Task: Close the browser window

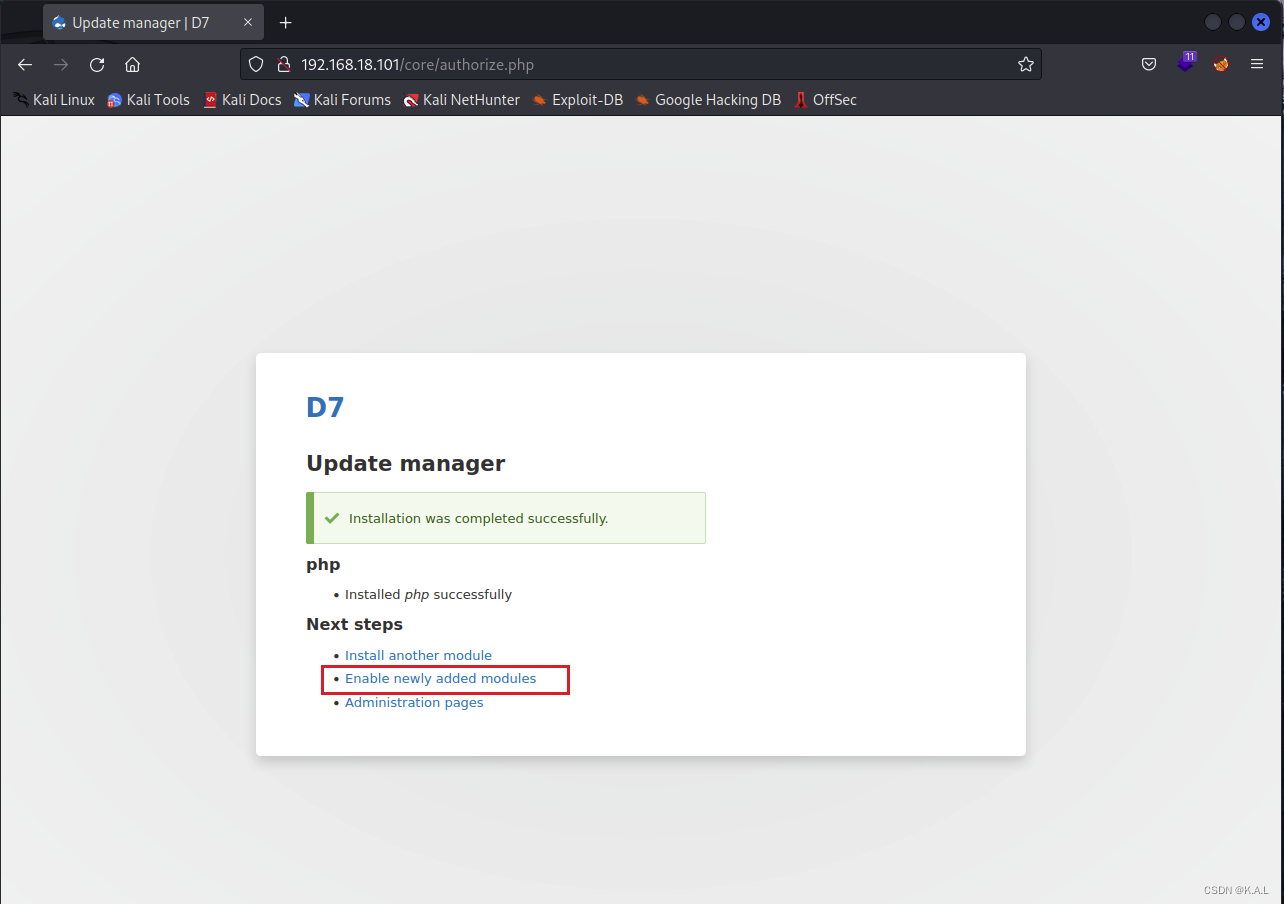Action: pyautogui.click(x=1261, y=22)
